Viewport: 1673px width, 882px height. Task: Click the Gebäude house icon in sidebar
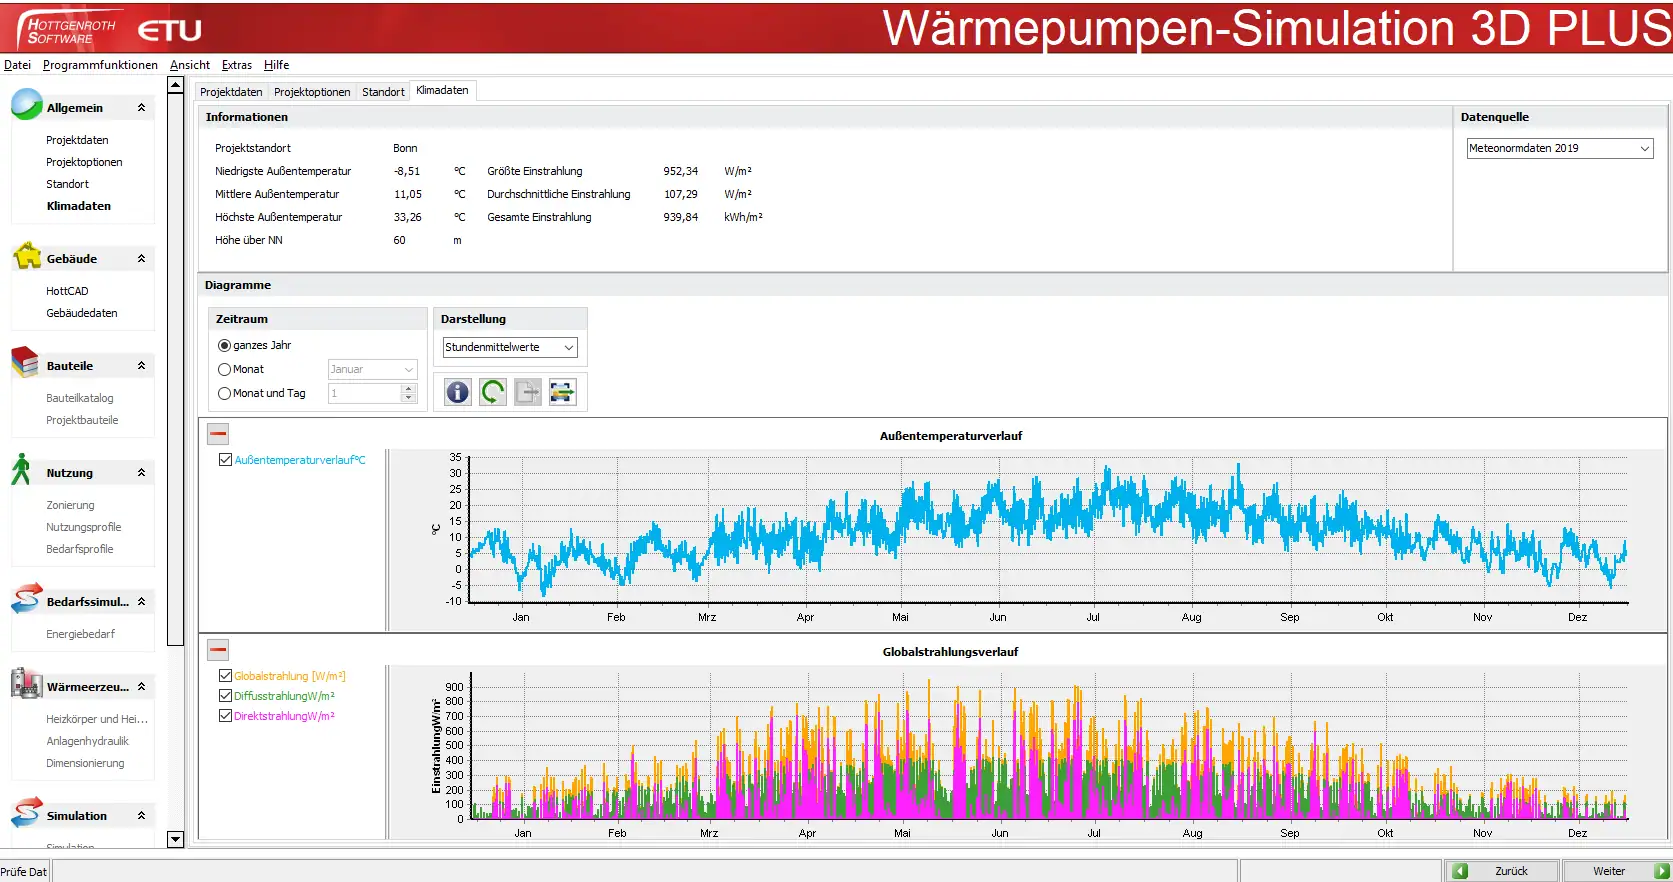tap(26, 257)
